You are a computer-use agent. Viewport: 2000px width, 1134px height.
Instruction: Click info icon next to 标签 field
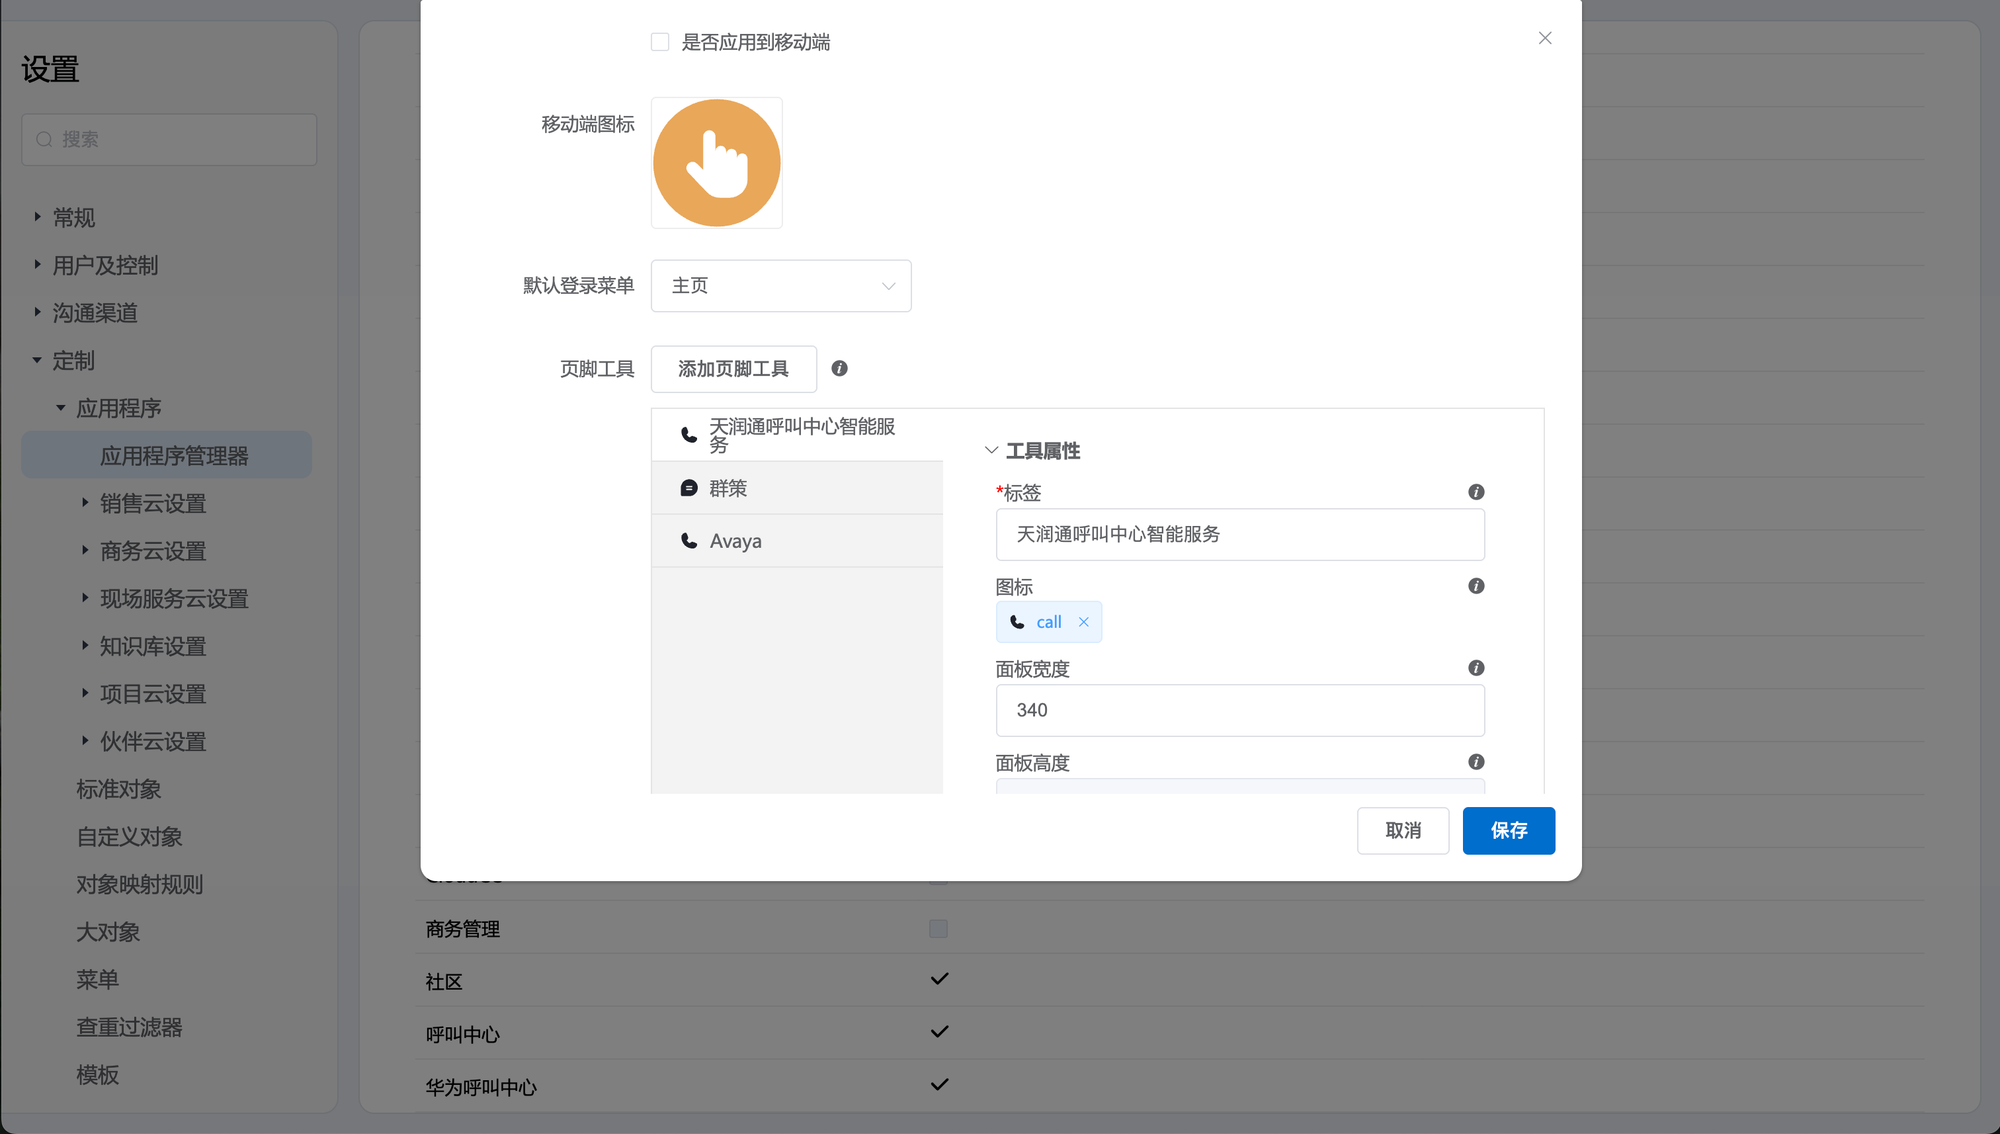[1475, 492]
